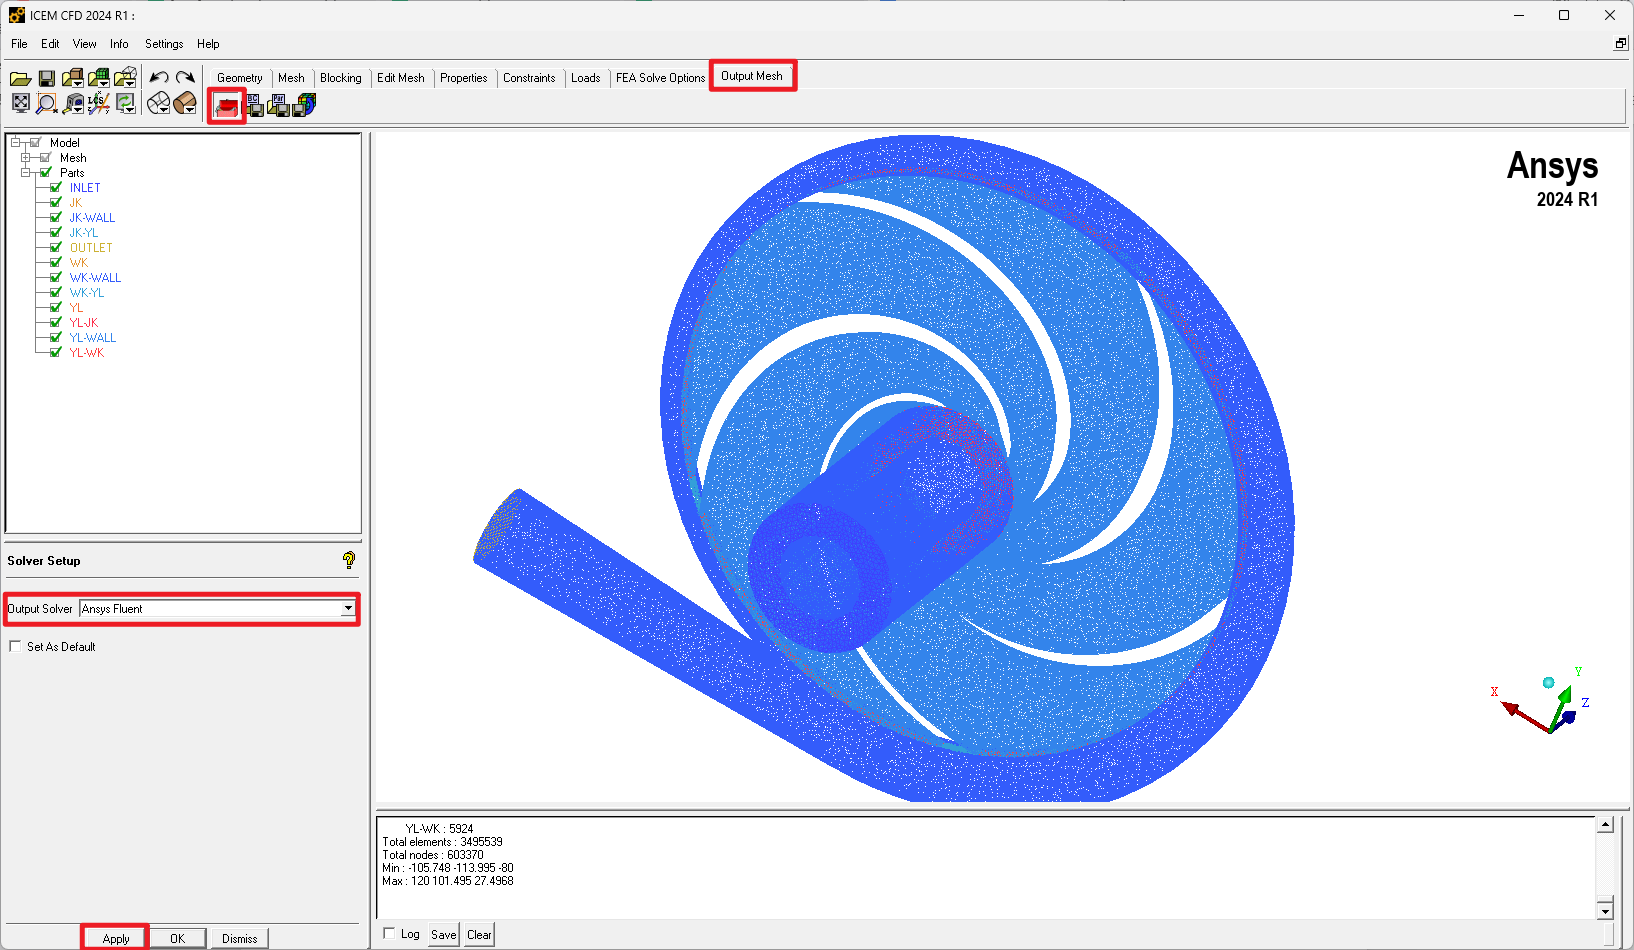The height and width of the screenshot is (950, 1634).
Task: Toggle the Parts group checkbox
Action: click(x=46, y=172)
